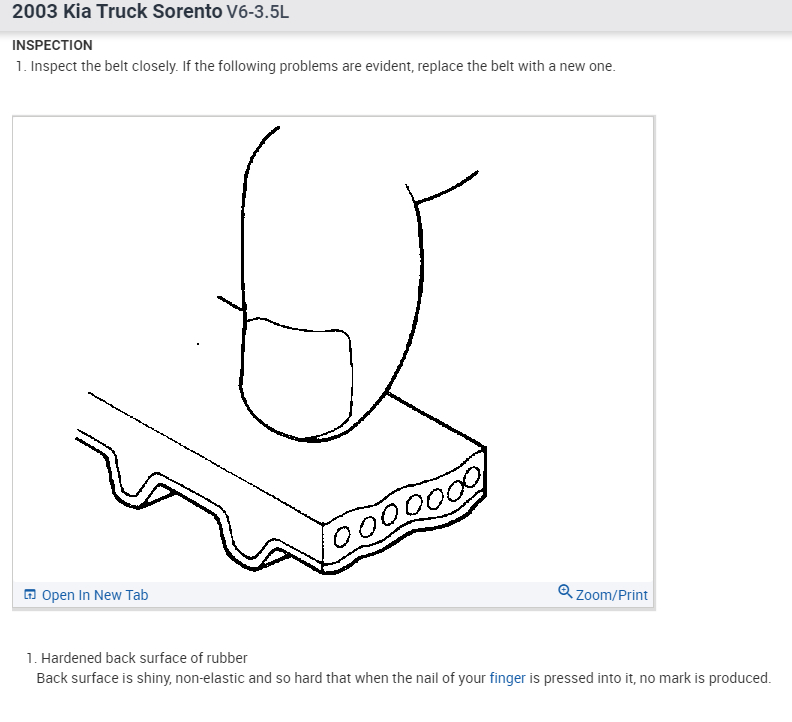Click the V6-3.5L engine label
Viewport: 792px width, 722px height.
pos(258,12)
